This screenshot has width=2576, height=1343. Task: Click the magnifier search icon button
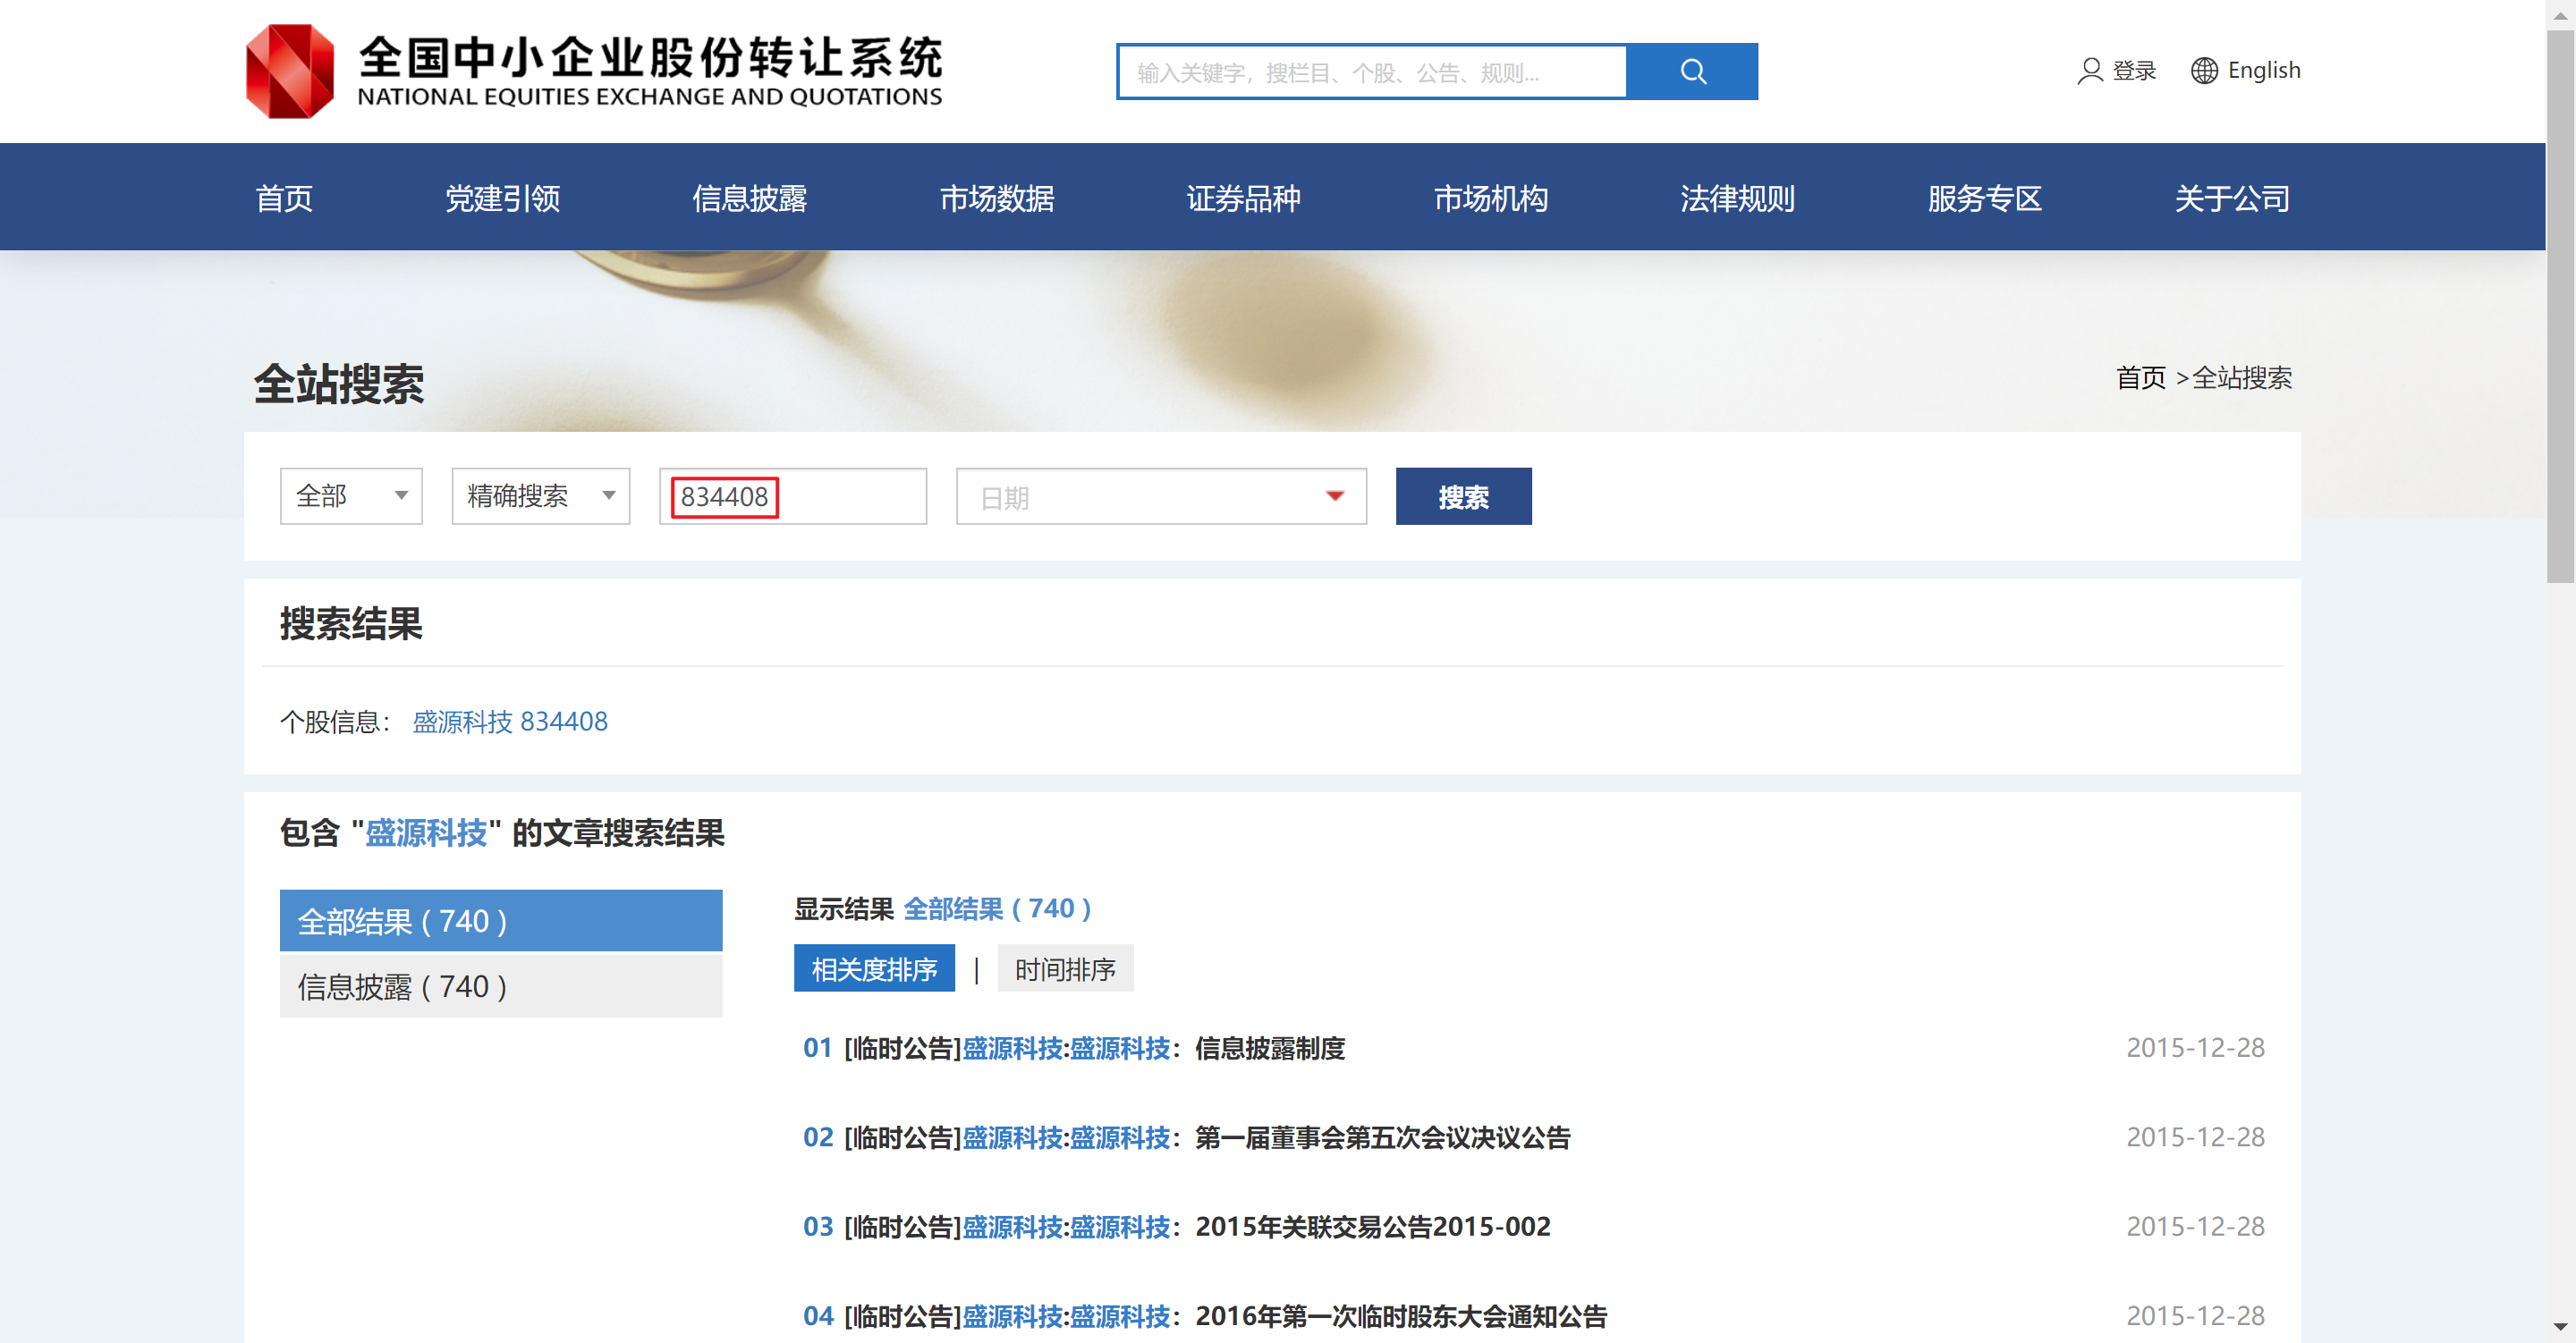1691,71
